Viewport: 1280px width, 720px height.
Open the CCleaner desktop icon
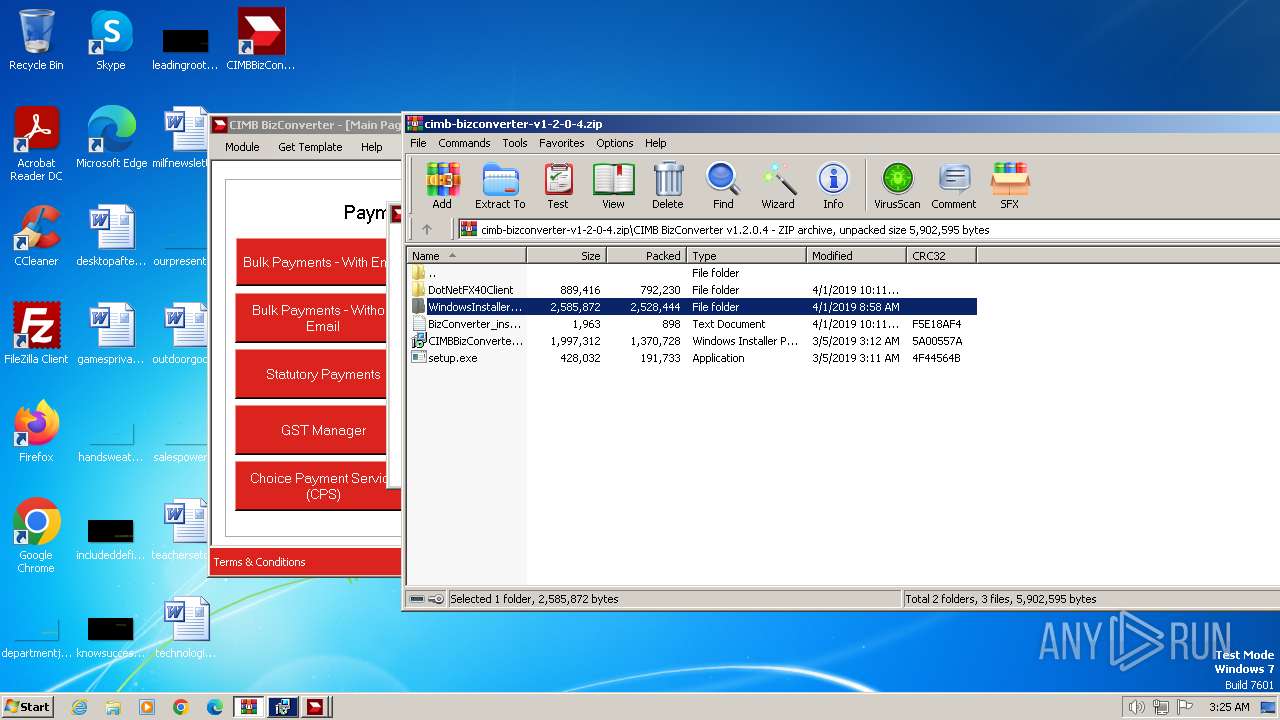(x=36, y=236)
